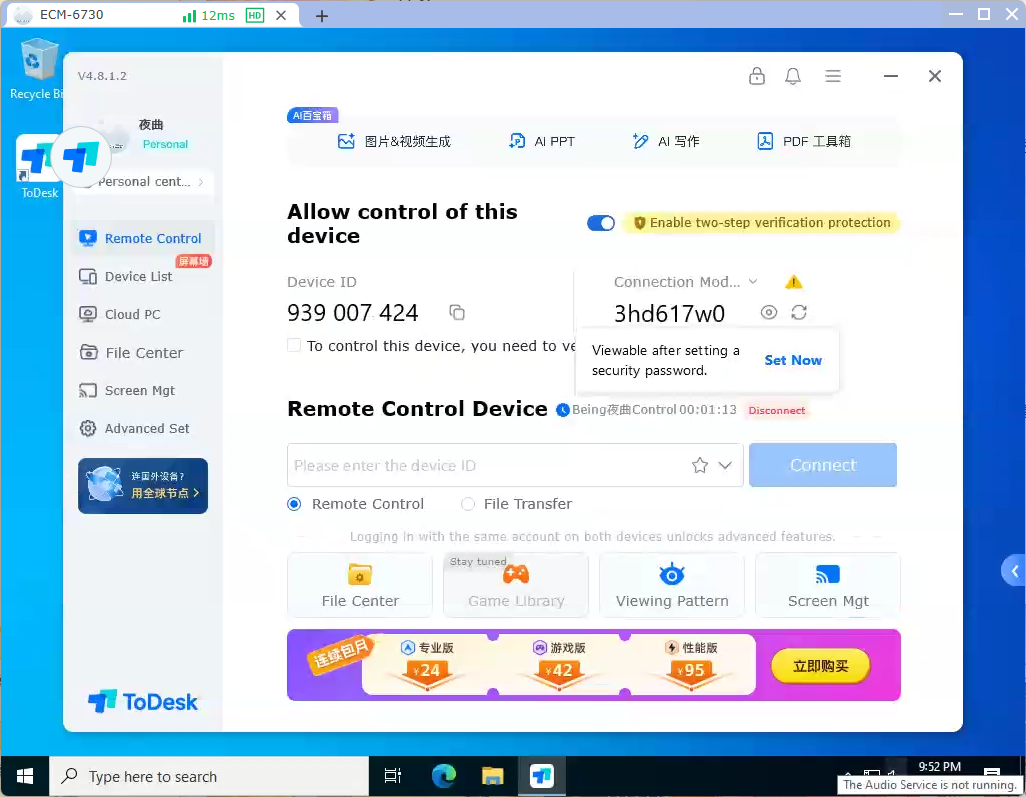The height and width of the screenshot is (797, 1026).
Task: Click Set Now link
Action: (x=792, y=360)
